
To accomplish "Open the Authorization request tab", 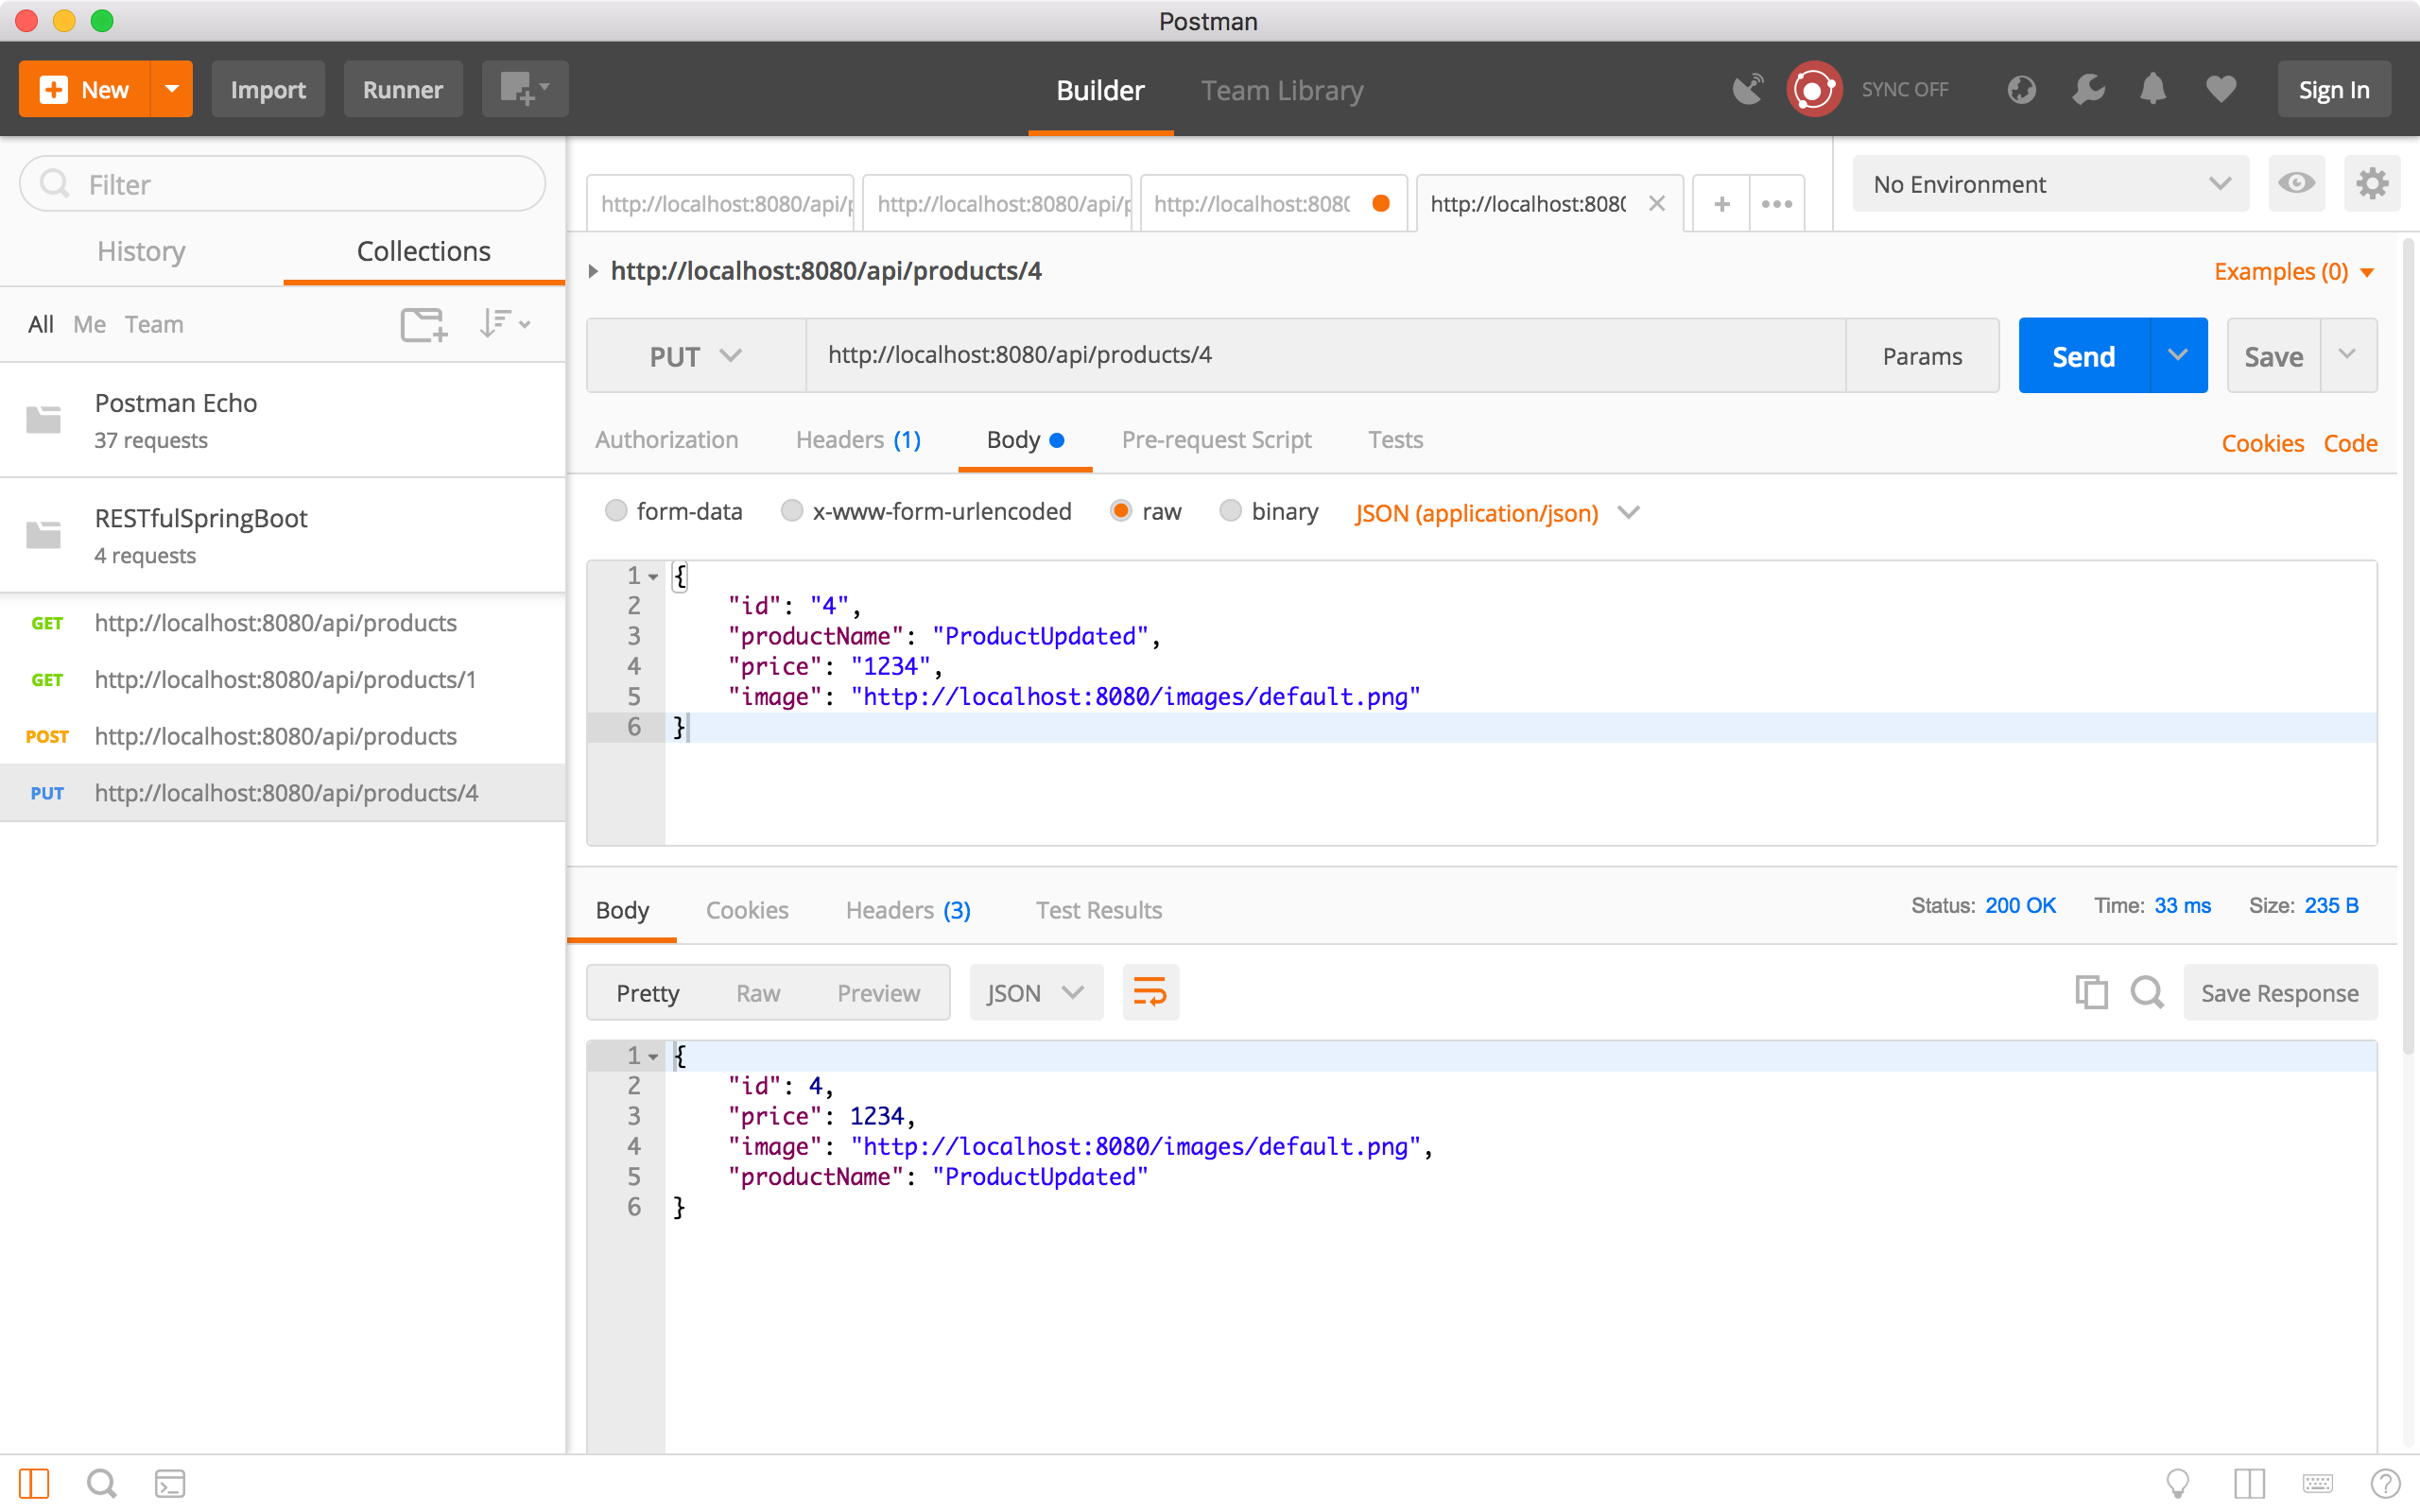I will click(x=666, y=440).
